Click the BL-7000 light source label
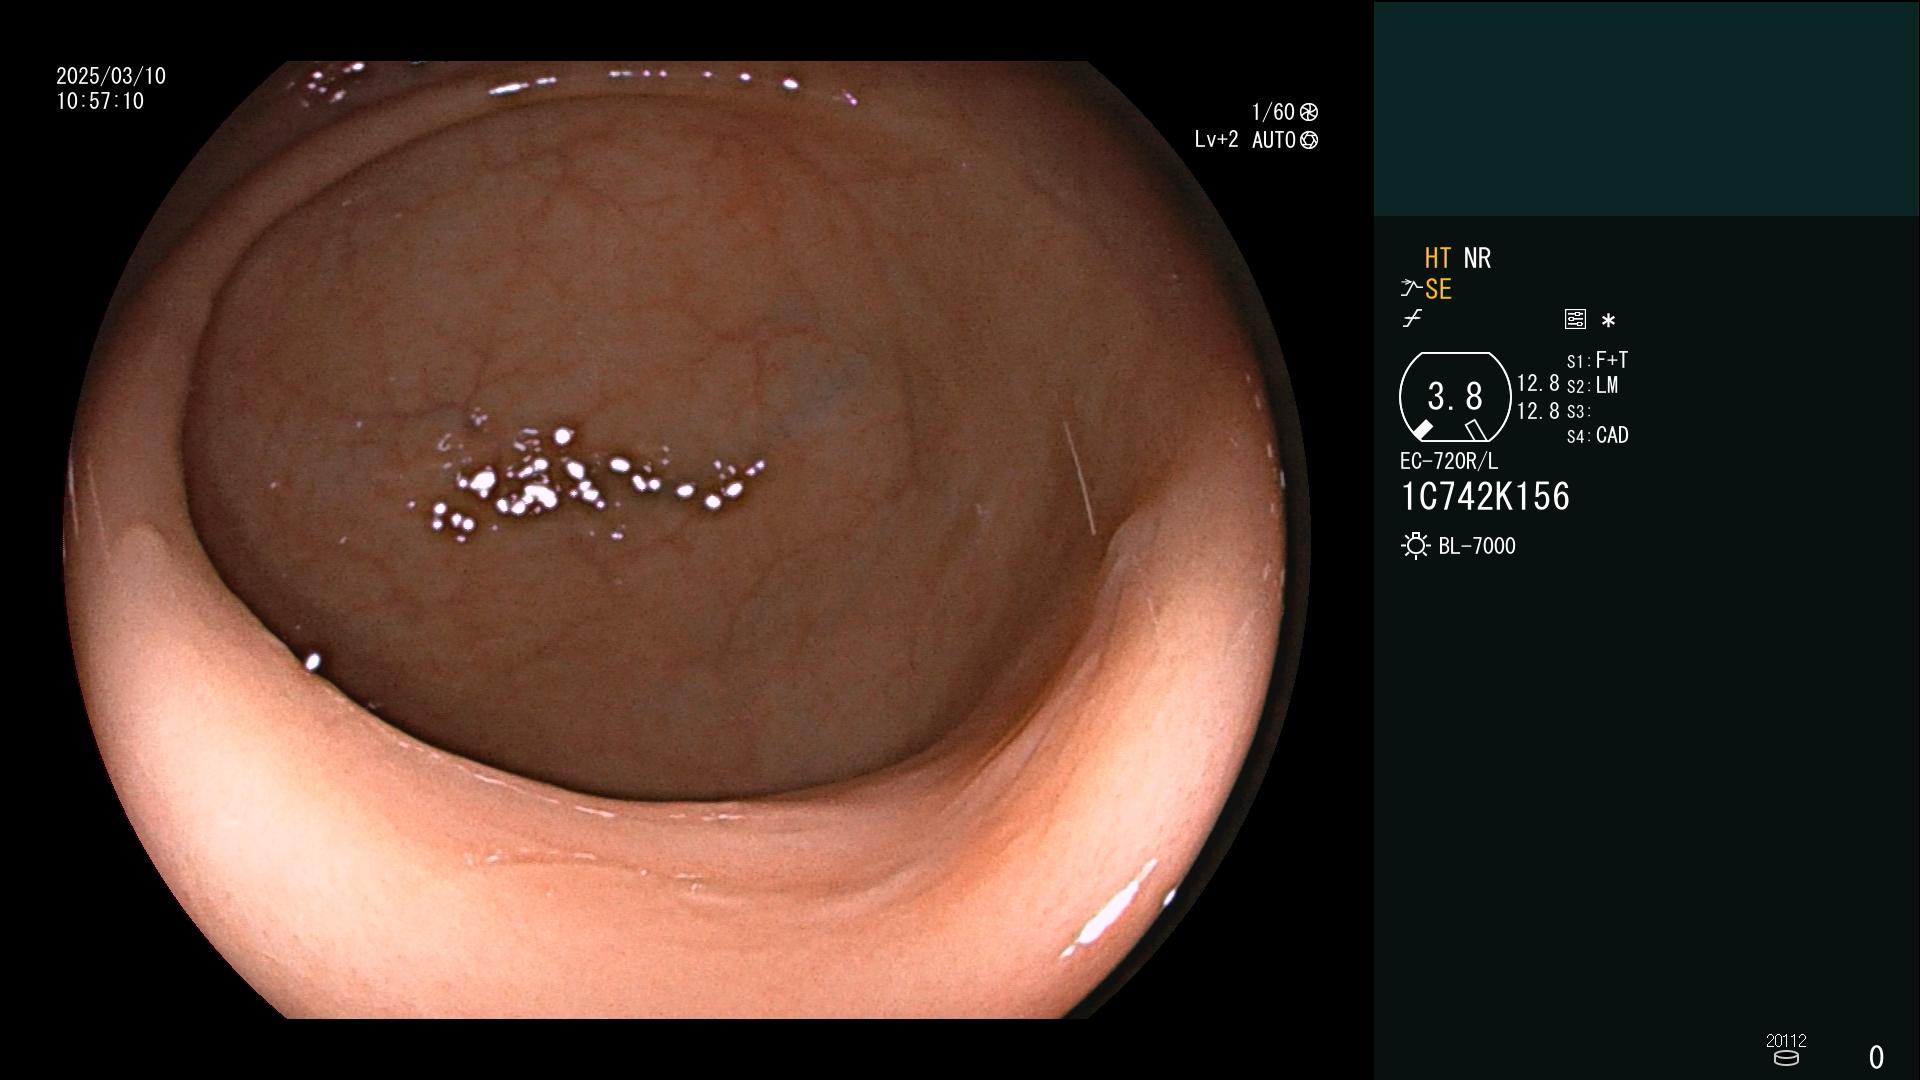Screen dimensions: 1920x1080 pos(1477,546)
